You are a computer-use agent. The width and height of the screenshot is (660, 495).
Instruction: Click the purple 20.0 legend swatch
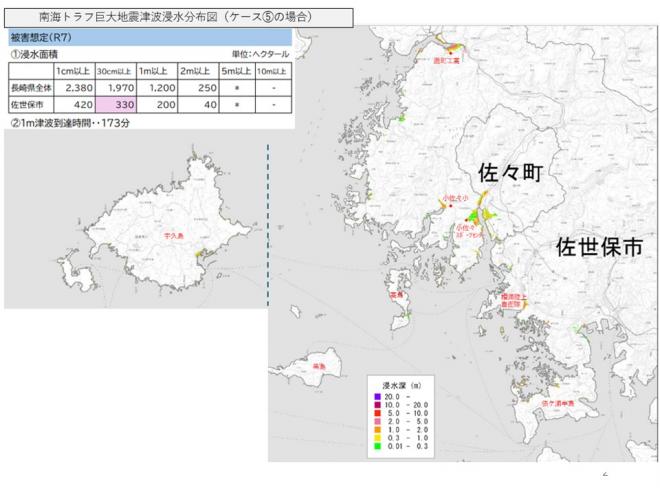click(377, 397)
